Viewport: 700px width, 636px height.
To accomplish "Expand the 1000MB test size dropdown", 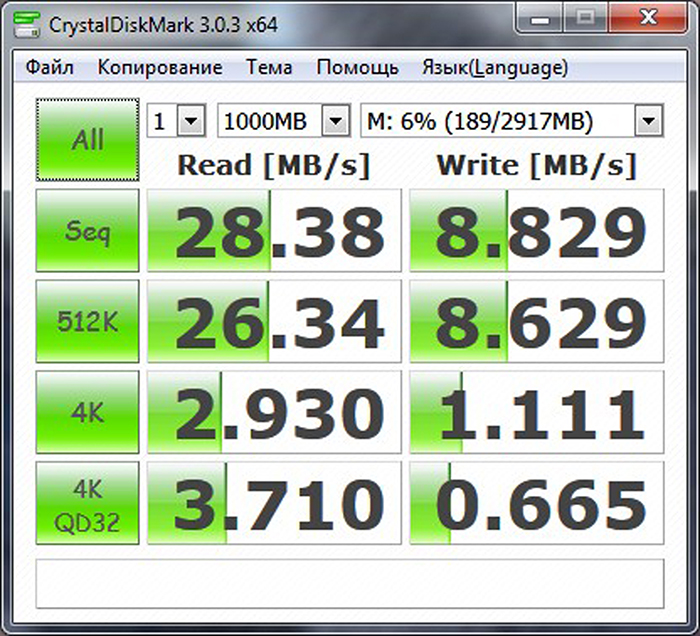I will tap(336, 121).
